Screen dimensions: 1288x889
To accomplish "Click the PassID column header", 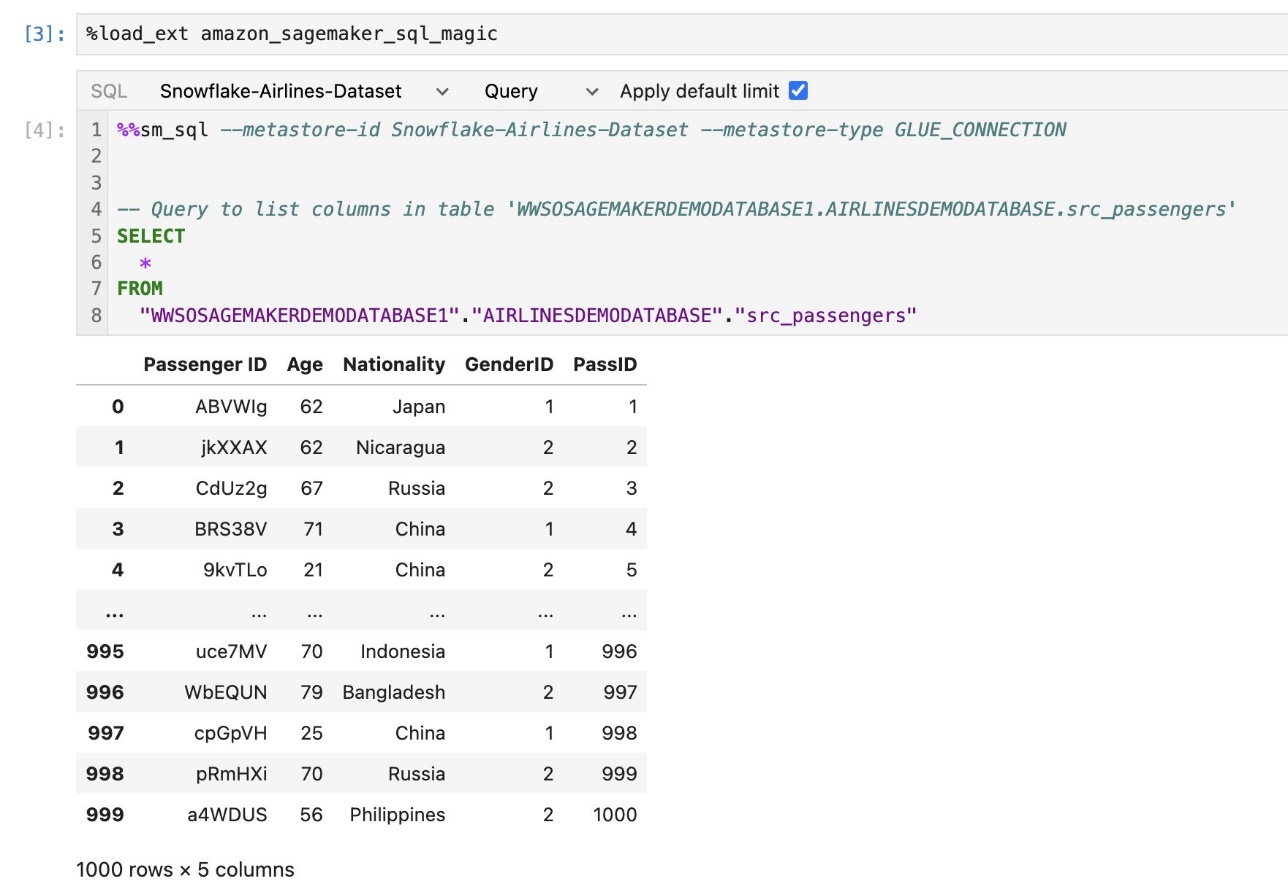I will click(605, 365).
